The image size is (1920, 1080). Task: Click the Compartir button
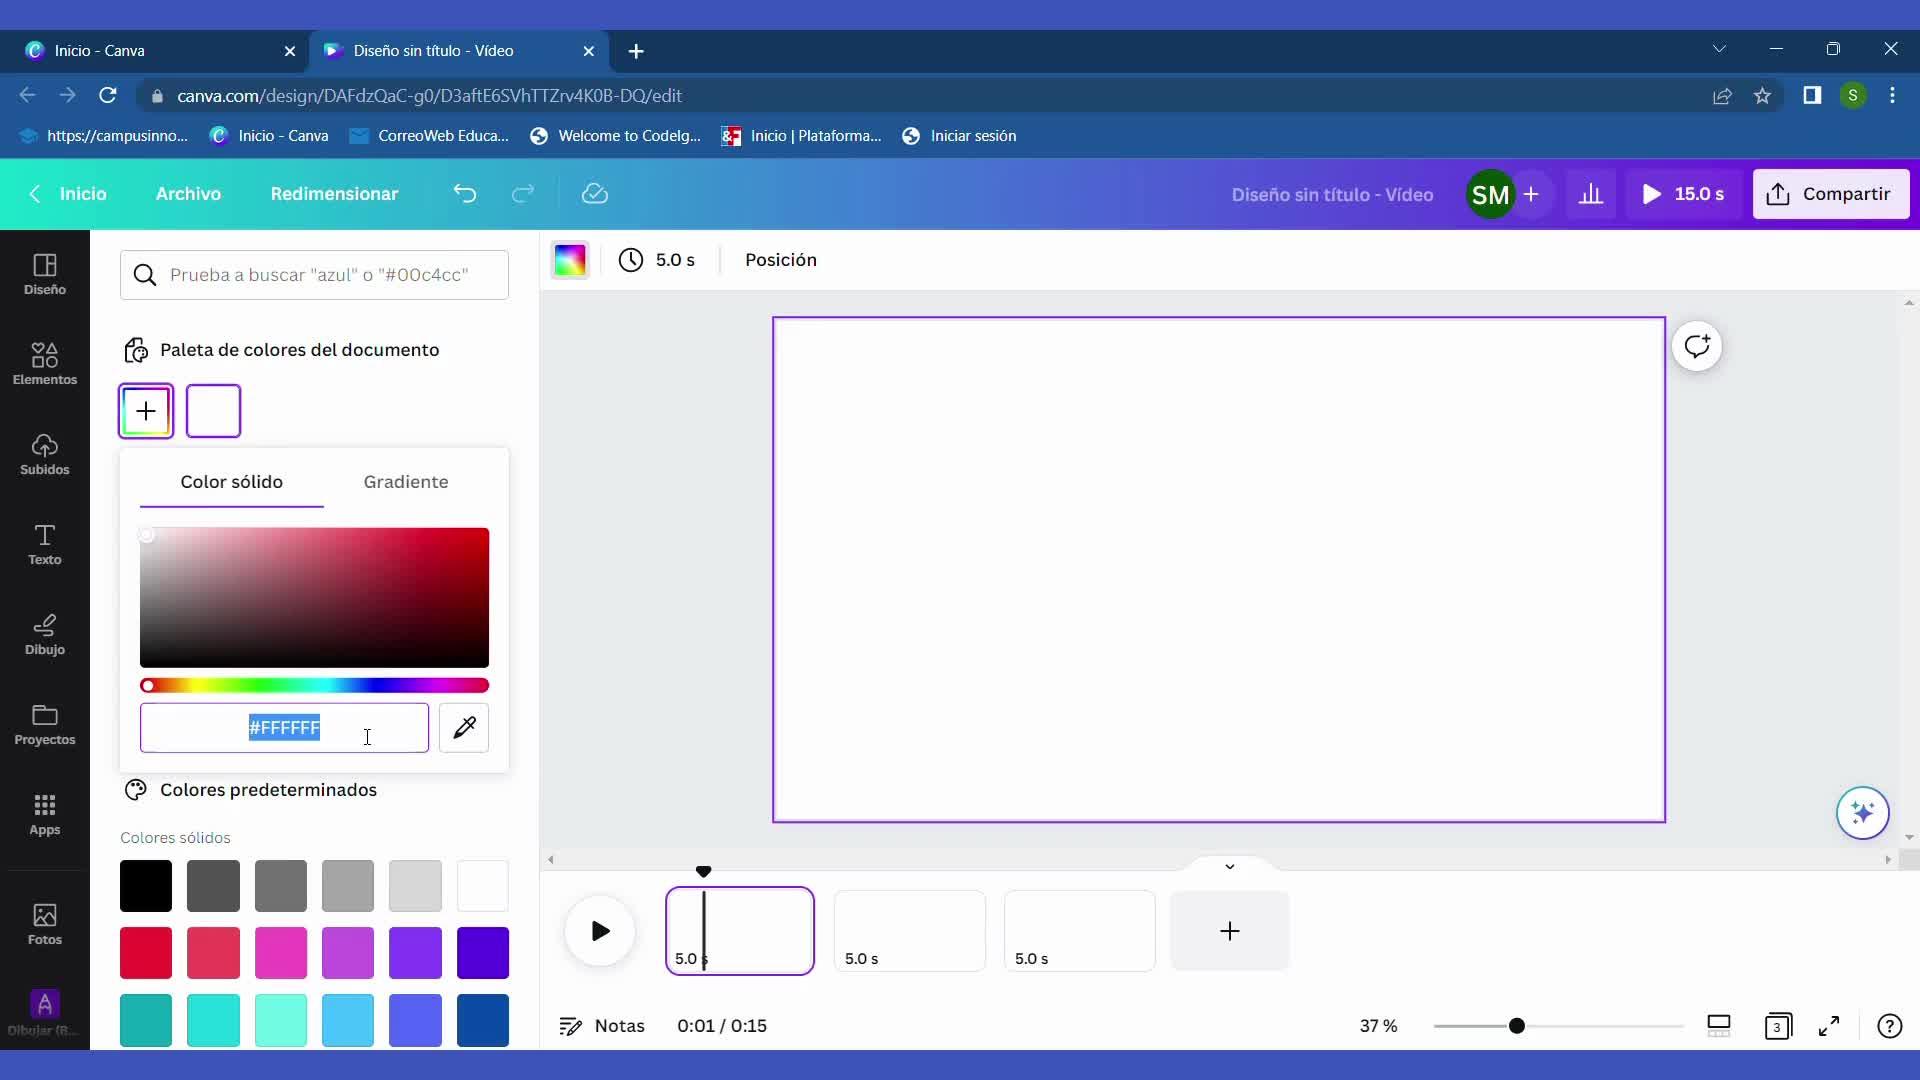click(1830, 194)
